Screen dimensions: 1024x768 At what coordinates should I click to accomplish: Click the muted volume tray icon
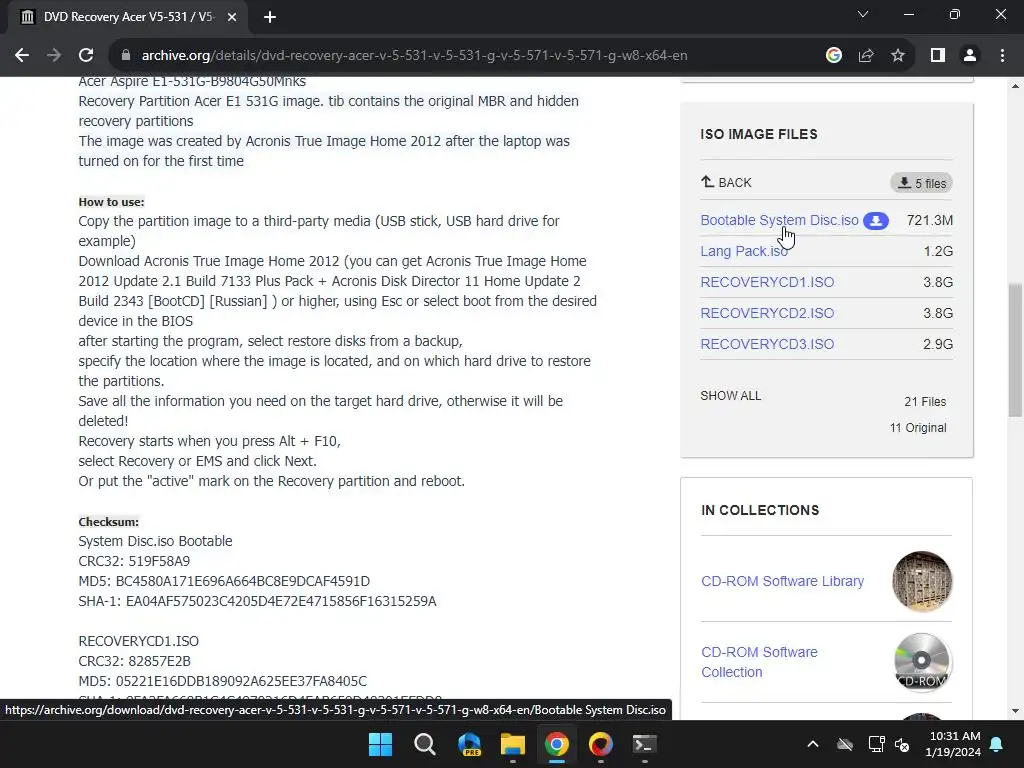coord(903,744)
